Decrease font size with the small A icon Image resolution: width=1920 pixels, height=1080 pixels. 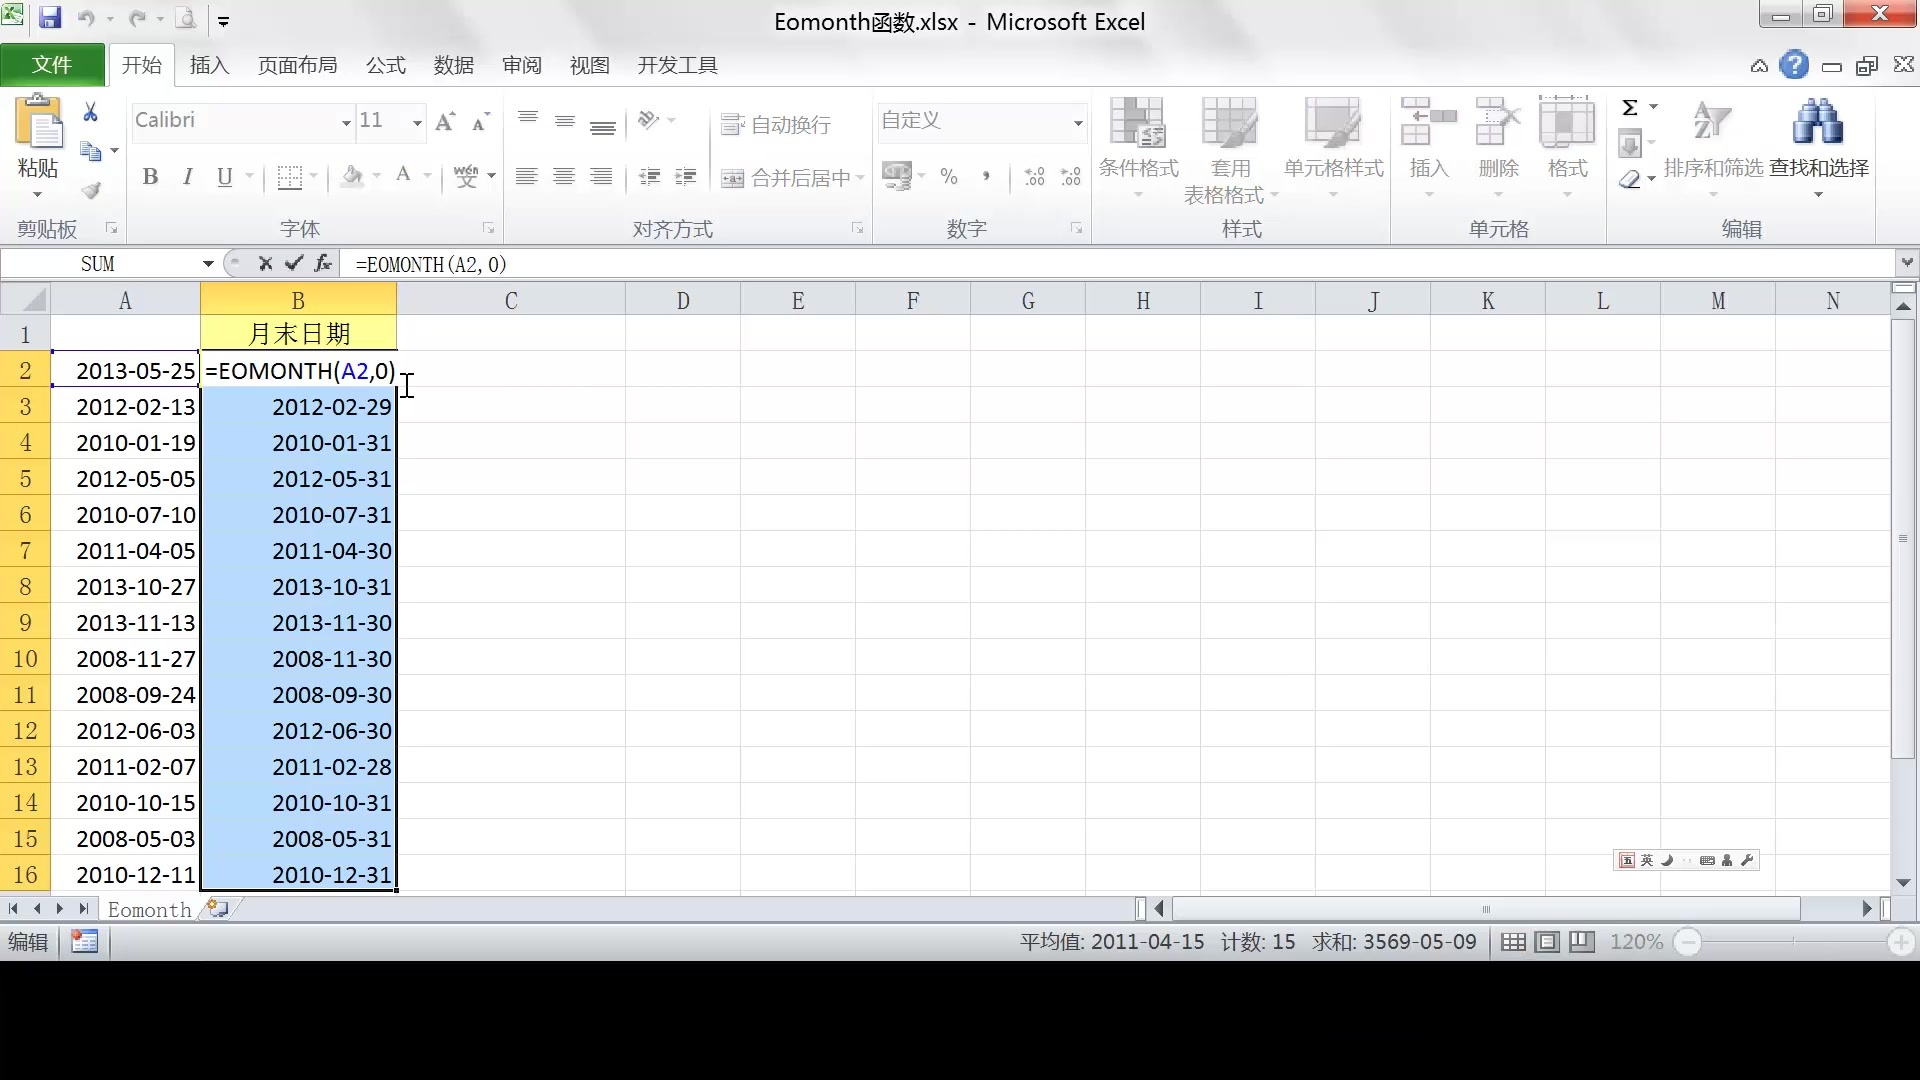481,122
